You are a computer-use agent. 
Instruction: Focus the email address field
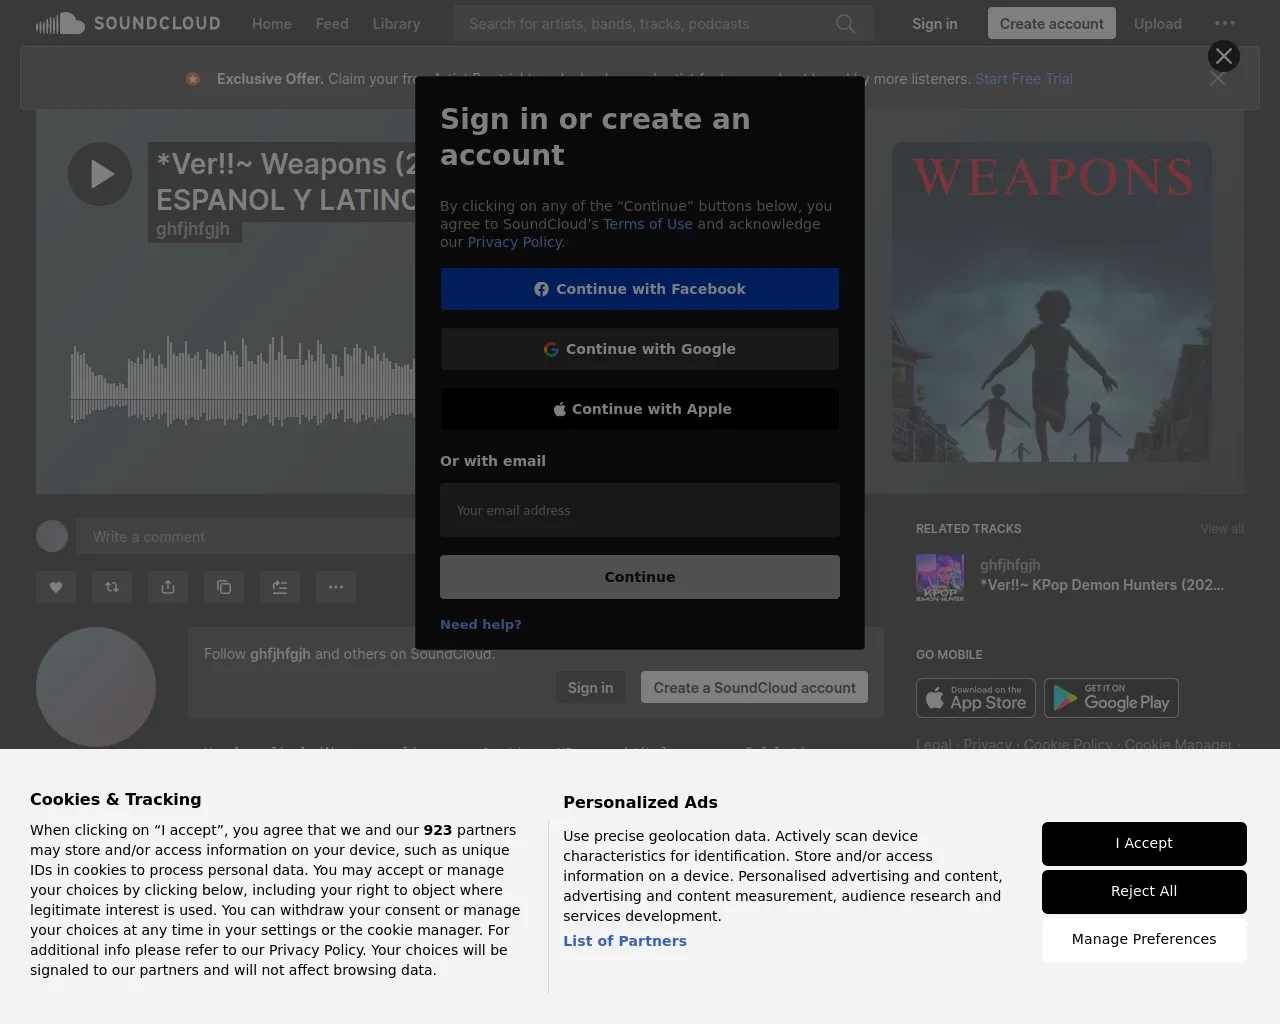[640, 510]
